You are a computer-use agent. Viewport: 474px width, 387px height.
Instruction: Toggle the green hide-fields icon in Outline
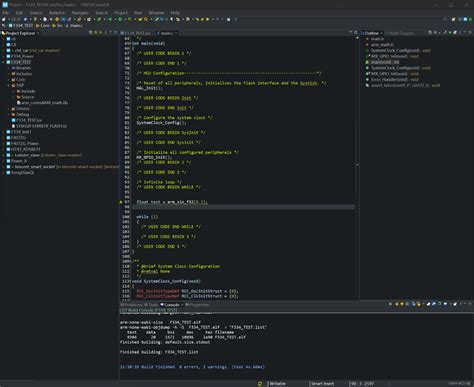[450, 33]
